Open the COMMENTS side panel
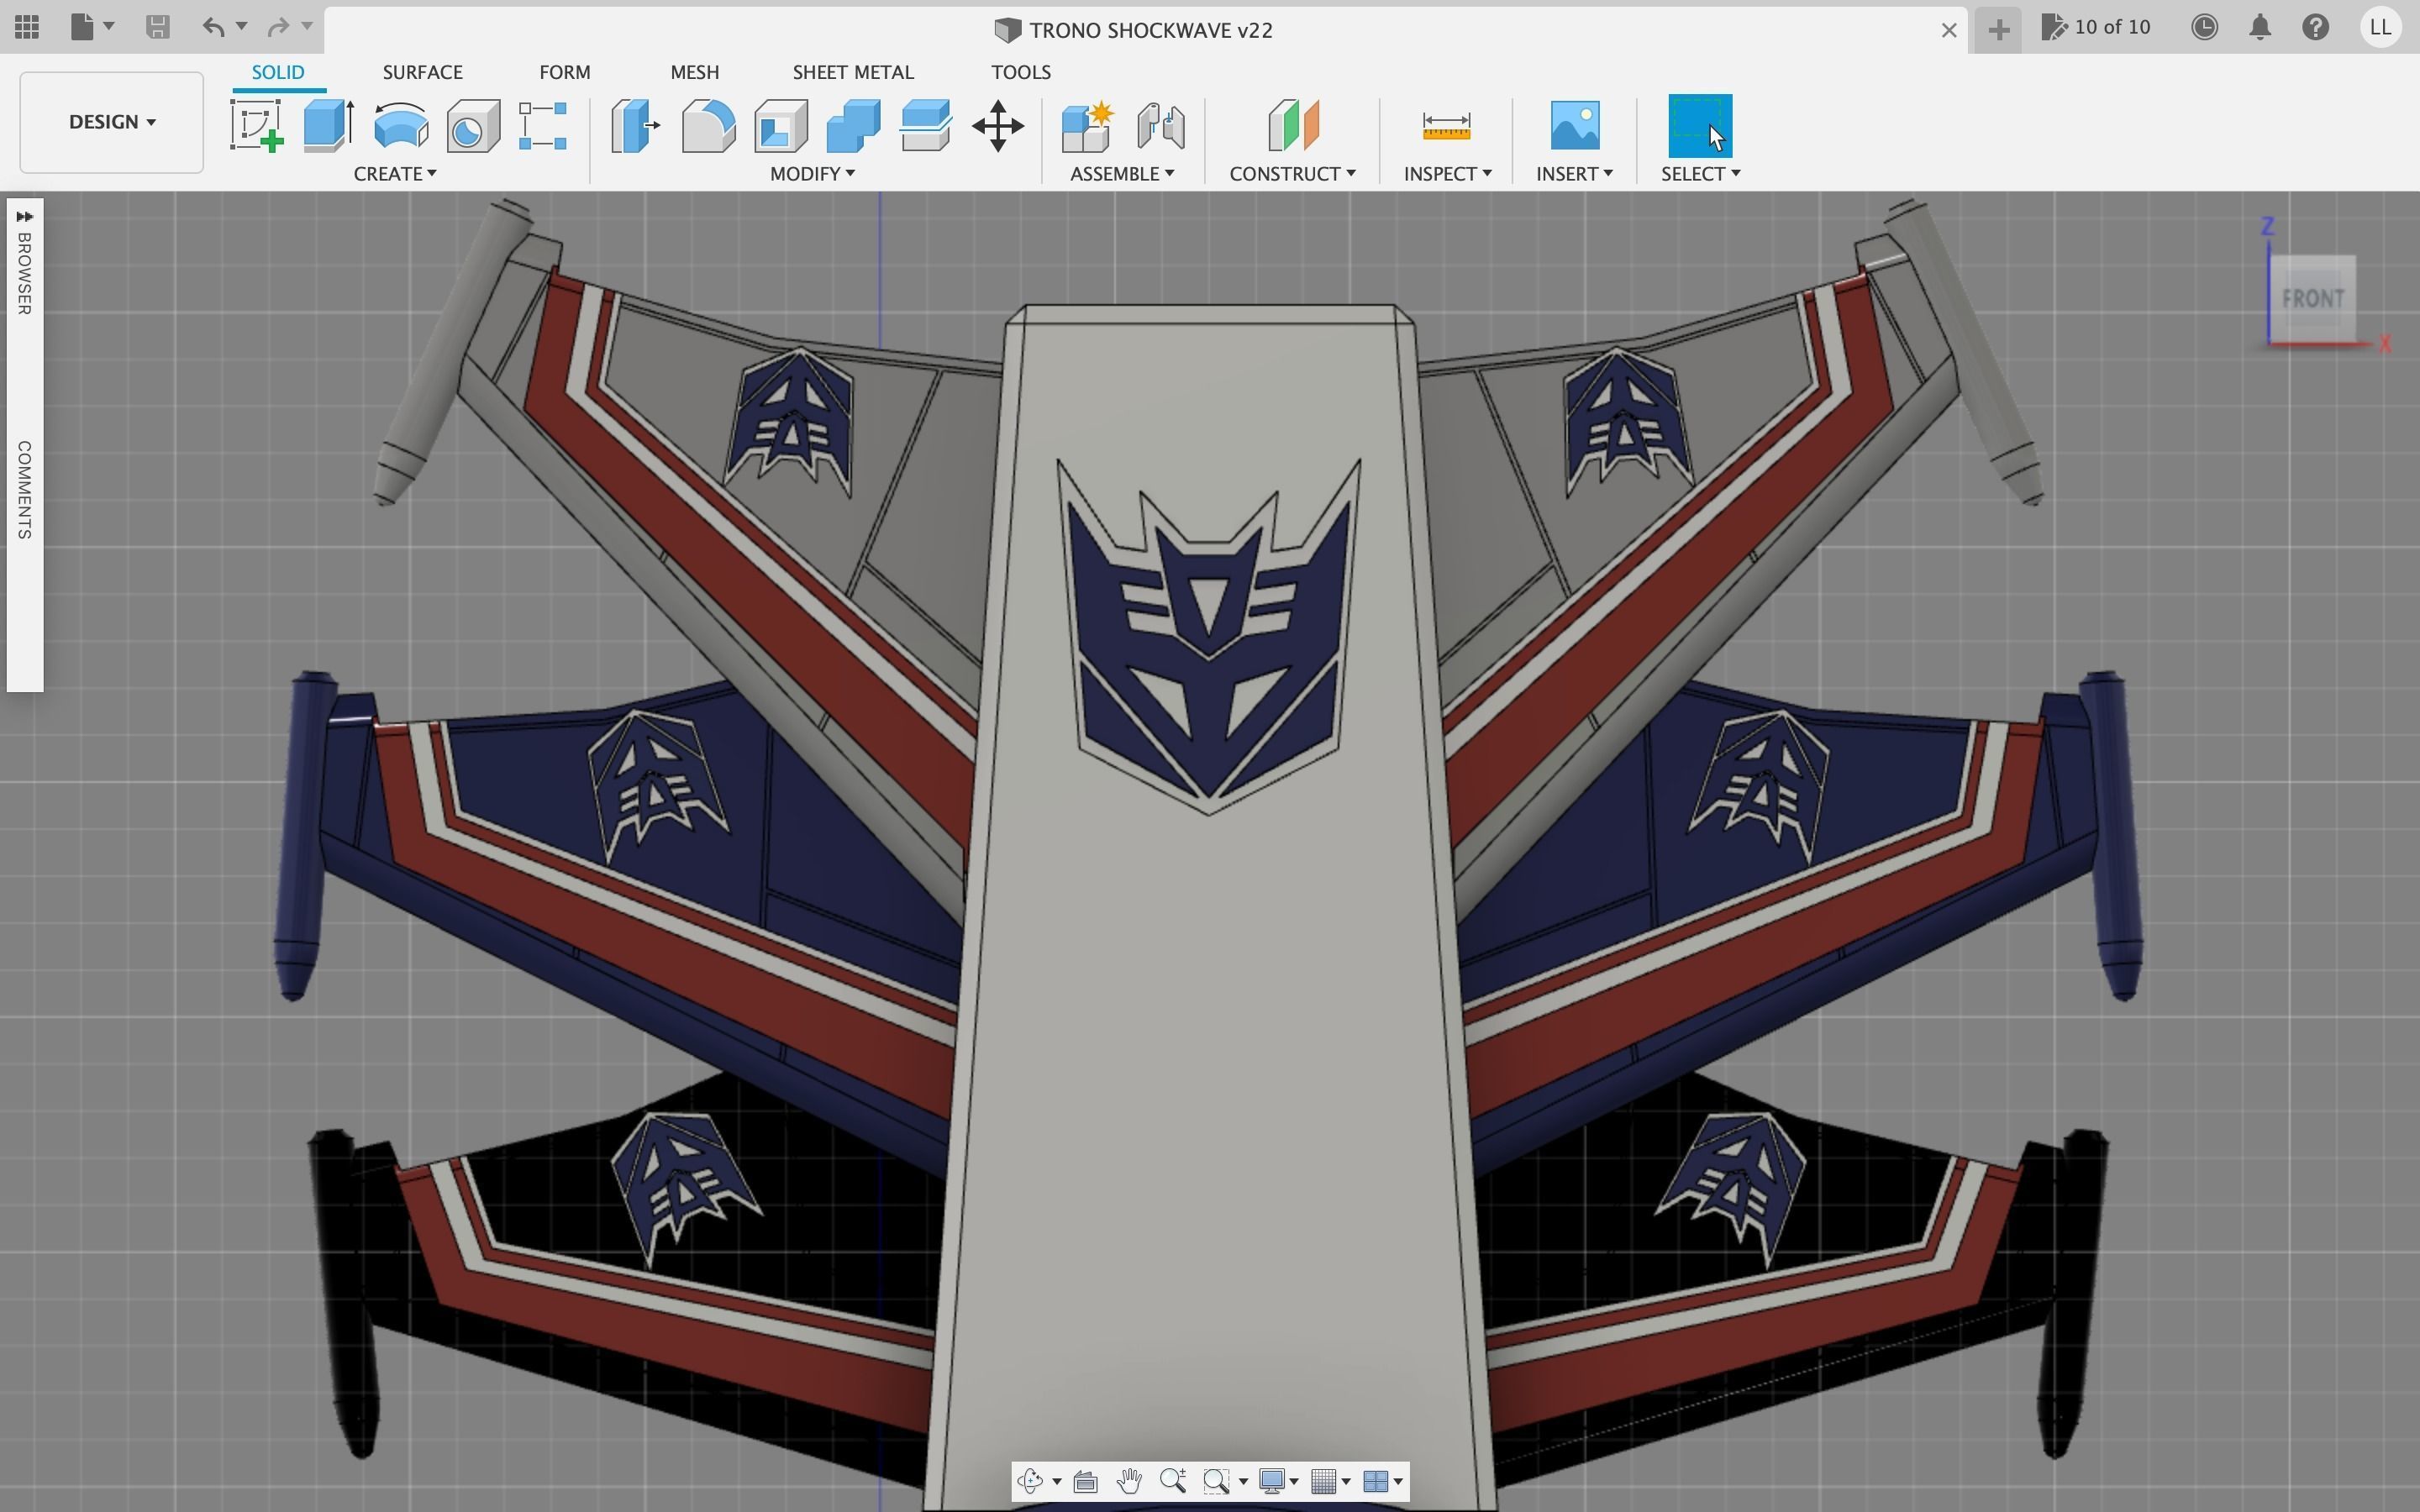Screen dimensions: 2420x1512 pyautogui.click(x=24, y=490)
